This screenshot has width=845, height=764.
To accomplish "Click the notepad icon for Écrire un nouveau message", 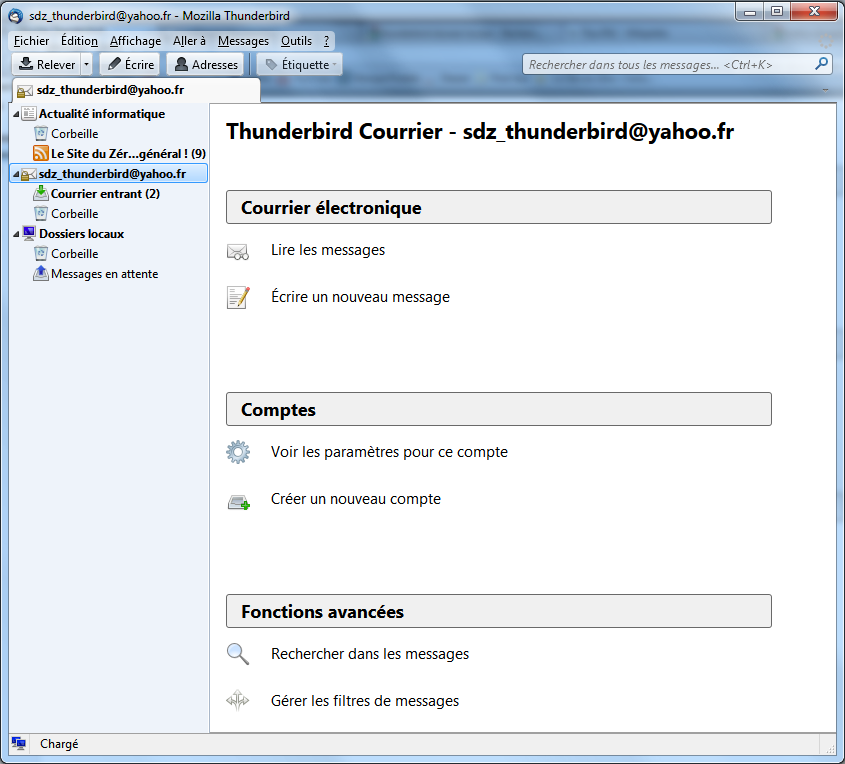I will click(237, 297).
